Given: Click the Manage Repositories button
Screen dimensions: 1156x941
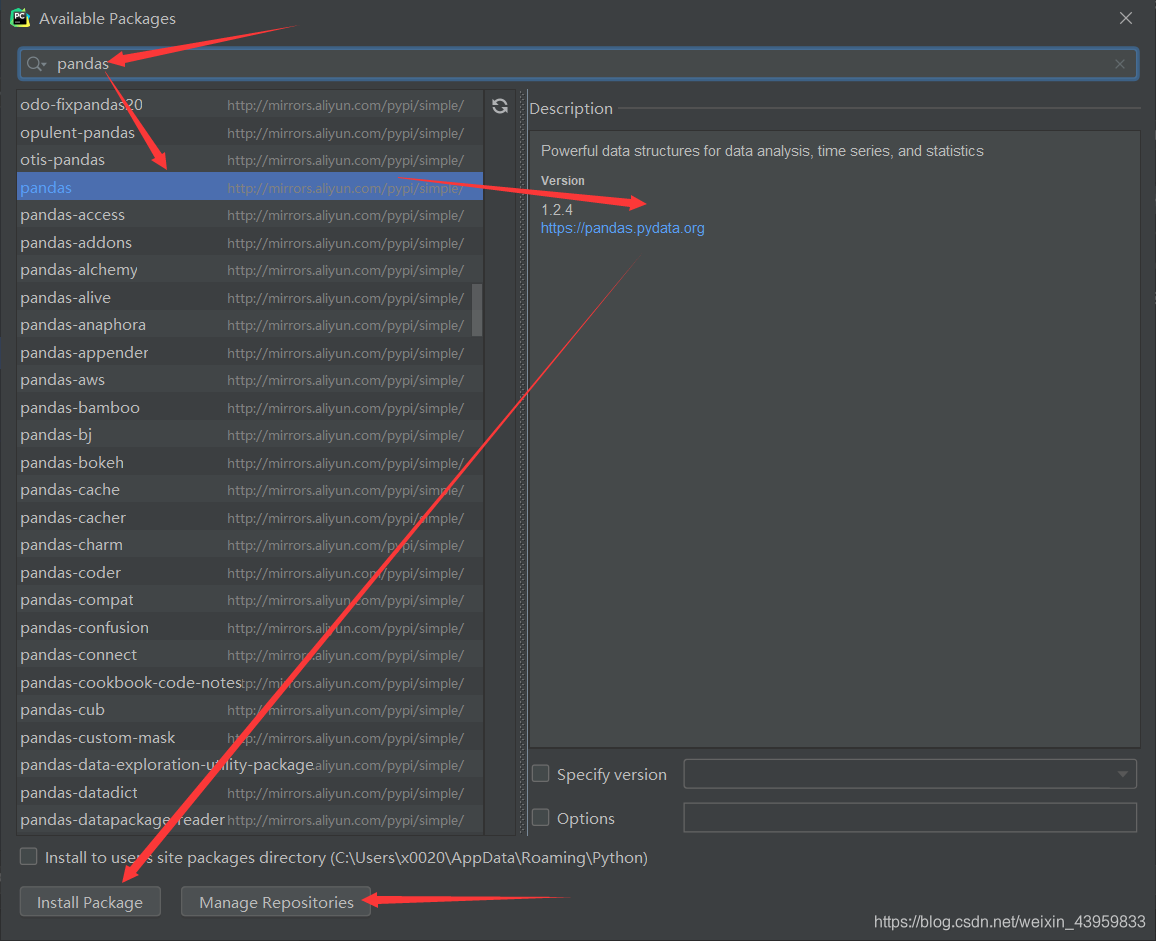Looking at the screenshot, I should [276, 902].
